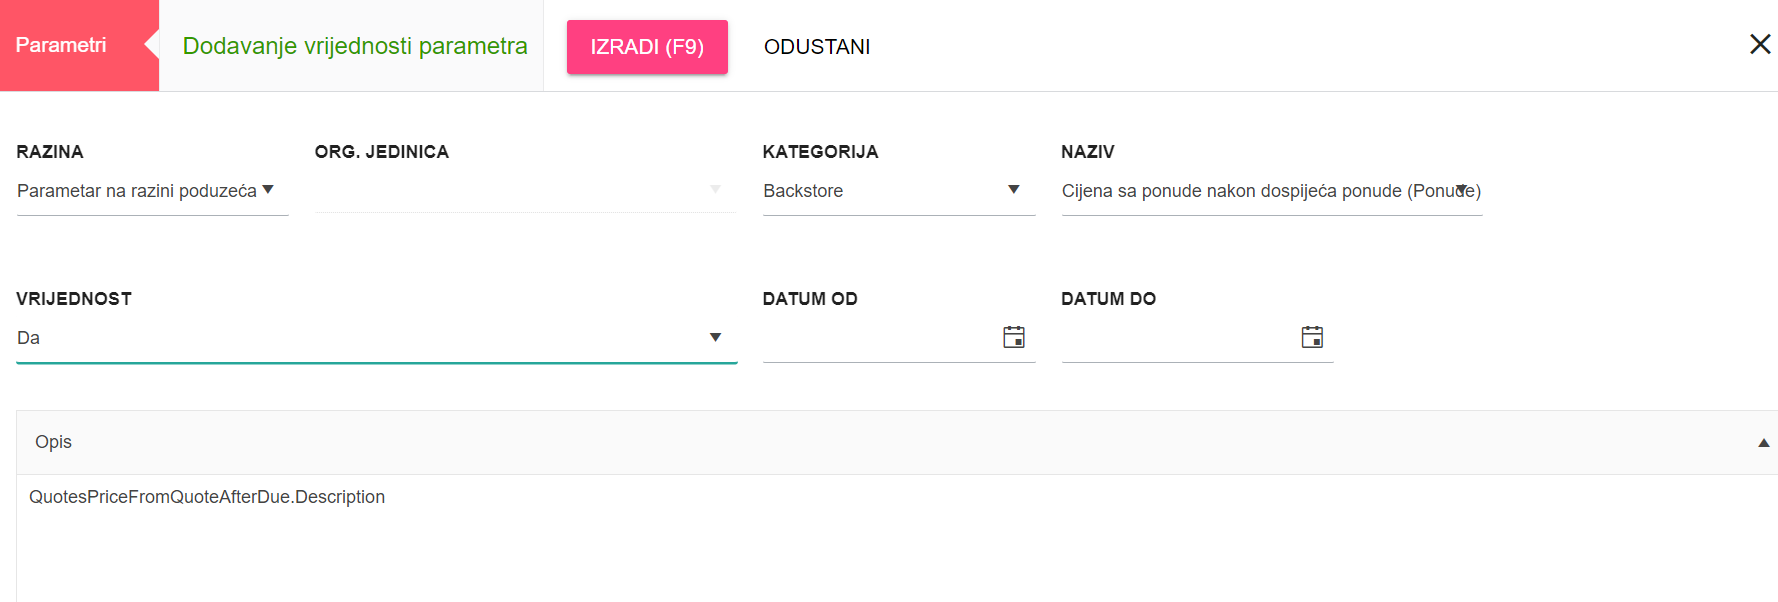The image size is (1778, 602).
Task: Click into the Datum do field
Action: pyautogui.click(x=1176, y=338)
